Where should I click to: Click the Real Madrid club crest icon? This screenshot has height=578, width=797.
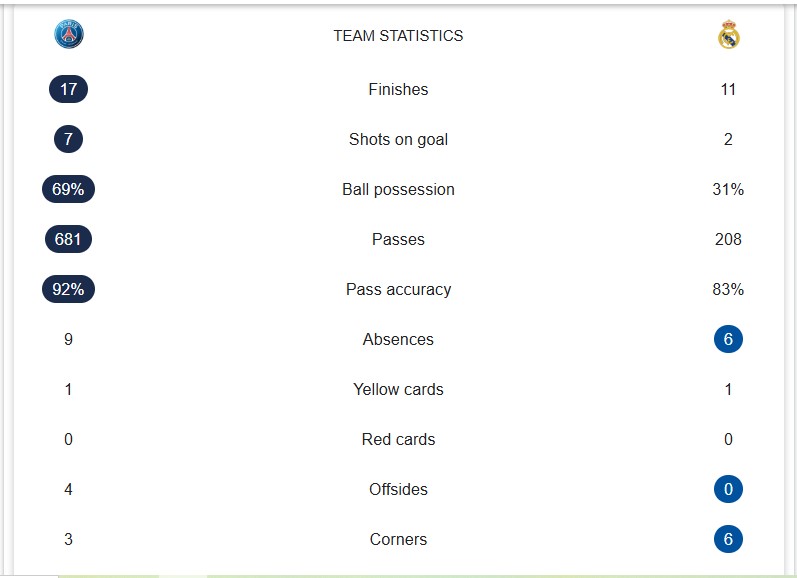728,36
